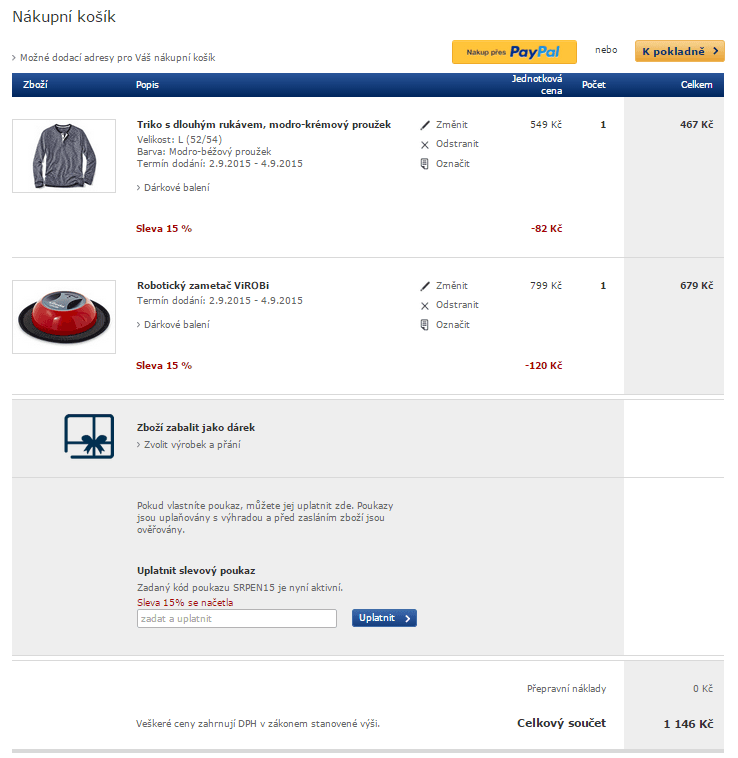Click the bookmark icon beside ViROBi's Označit
738x758 pixels.
point(424,325)
